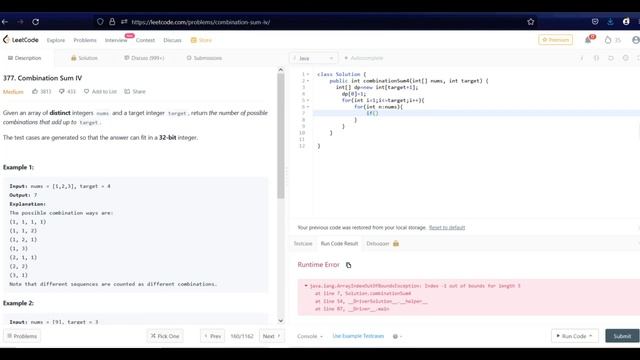Click the LeetCode logo
The width and height of the screenshot is (640, 360).
(x=21, y=40)
